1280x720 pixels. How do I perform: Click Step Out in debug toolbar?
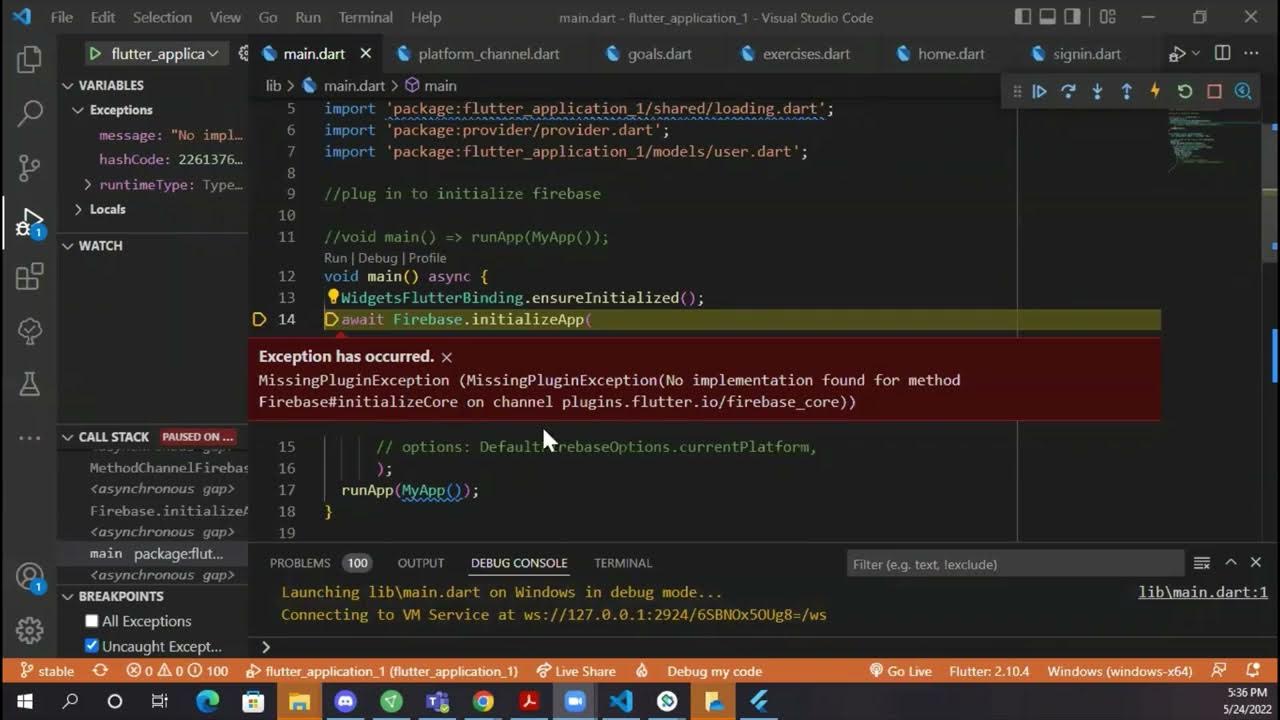[1126, 91]
